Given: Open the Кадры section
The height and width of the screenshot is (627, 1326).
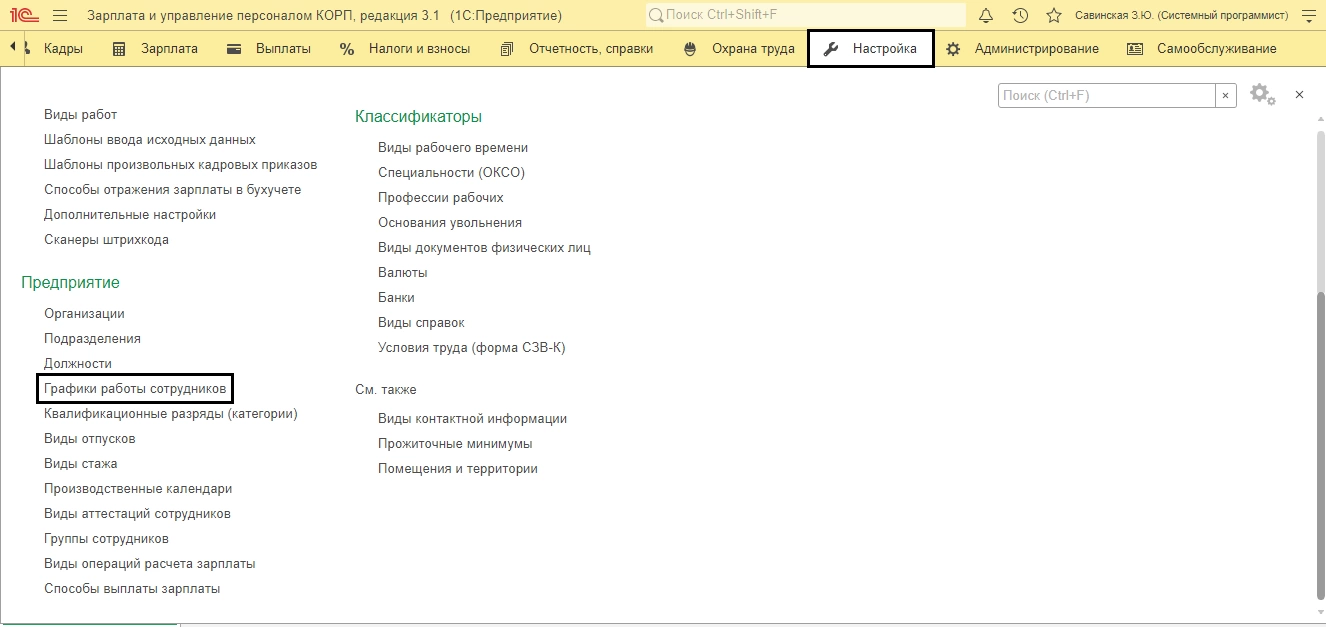Looking at the screenshot, I should point(63,48).
